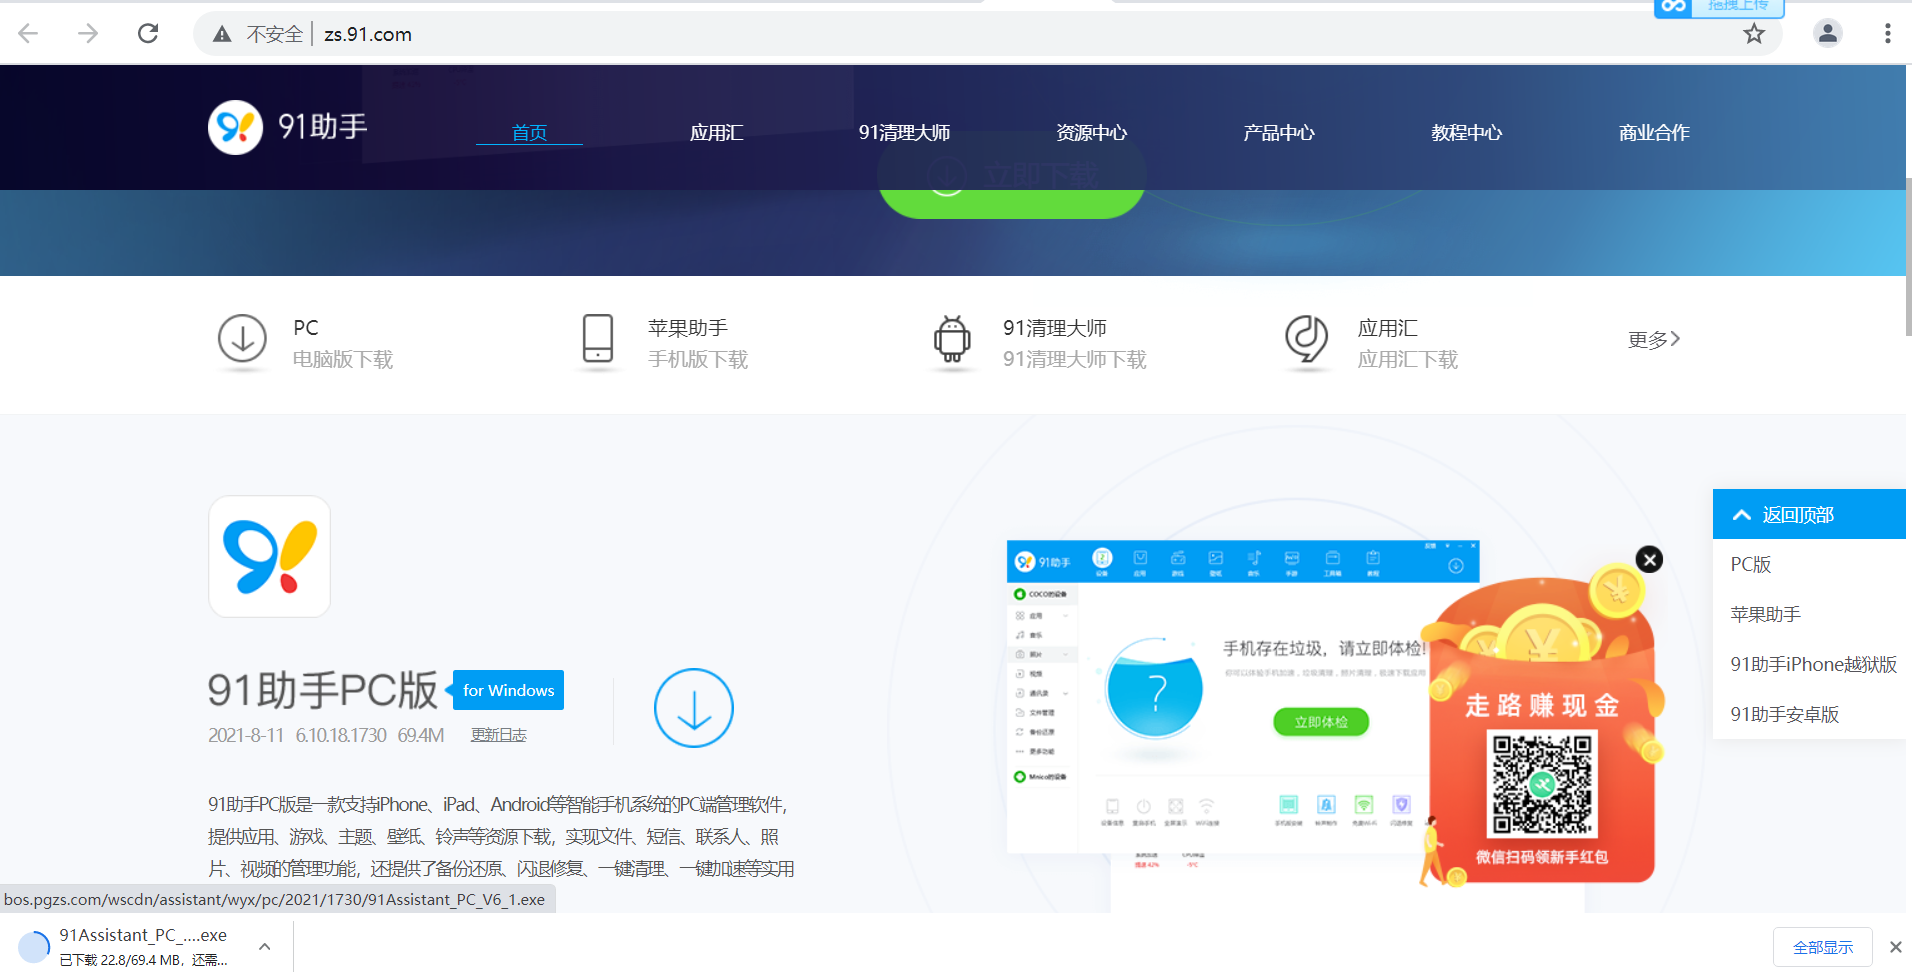The width and height of the screenshot is (1912, 972).
Task: Click the address bar URL zs.91.com
Action: 368,34
